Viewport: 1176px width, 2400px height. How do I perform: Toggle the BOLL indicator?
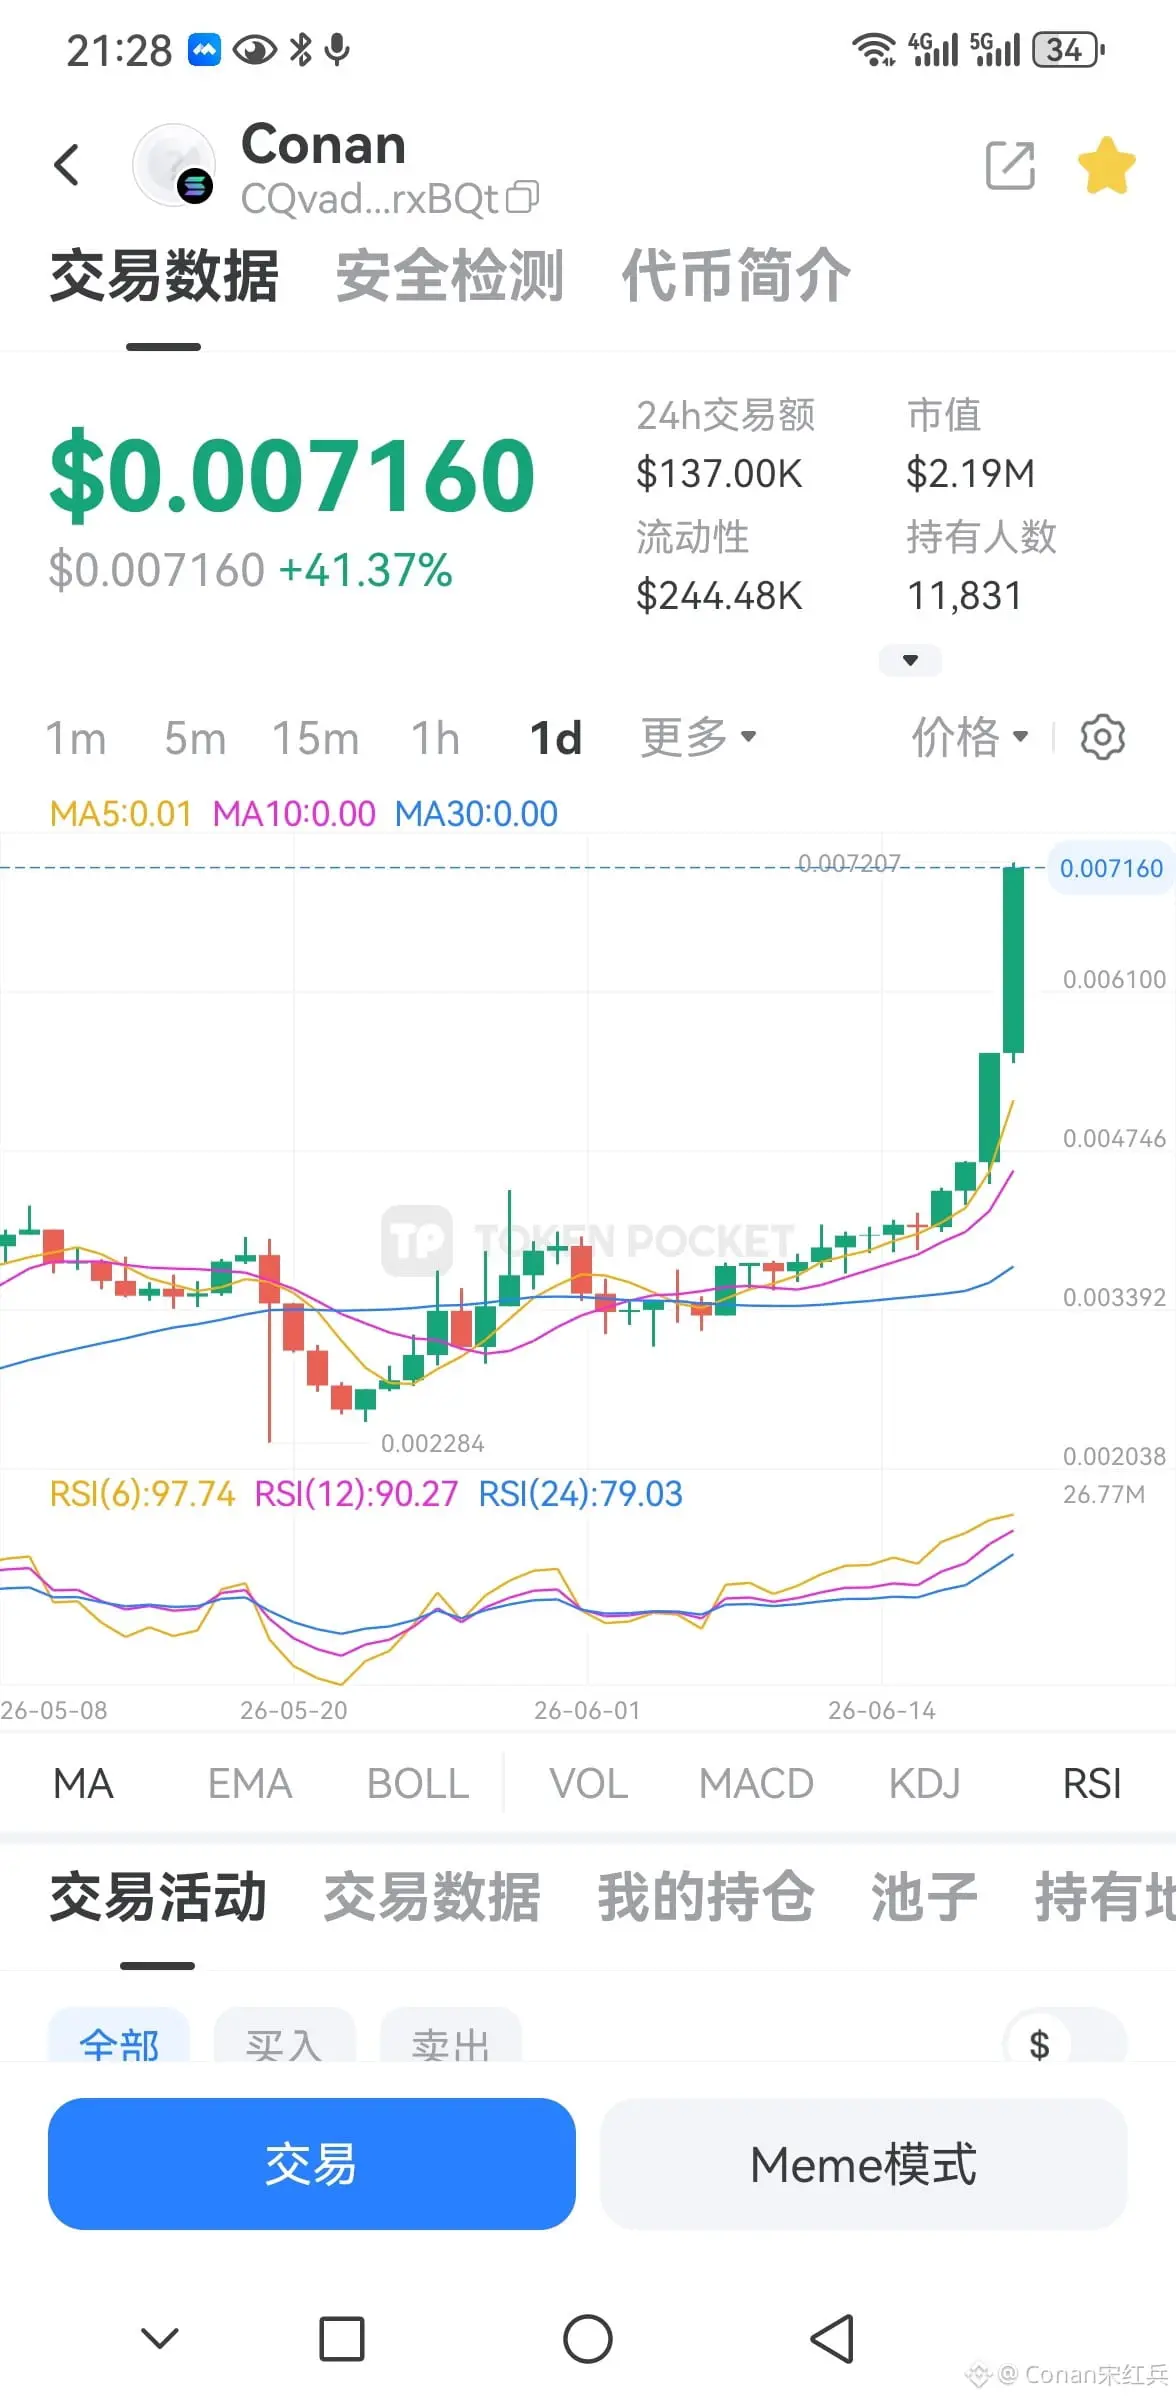(418, 1784)
